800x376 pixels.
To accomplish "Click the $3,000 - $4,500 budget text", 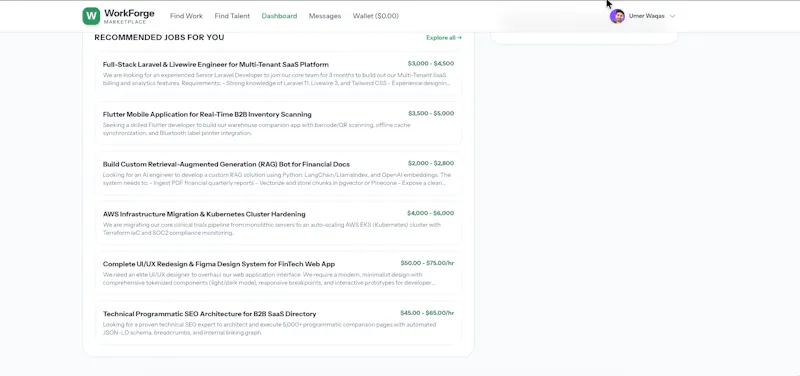I will click(431, 64).
